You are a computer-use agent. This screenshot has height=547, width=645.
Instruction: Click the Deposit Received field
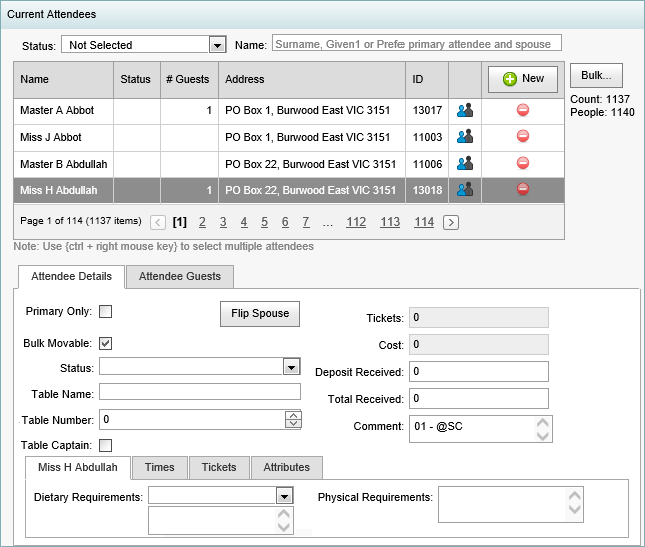479,371
